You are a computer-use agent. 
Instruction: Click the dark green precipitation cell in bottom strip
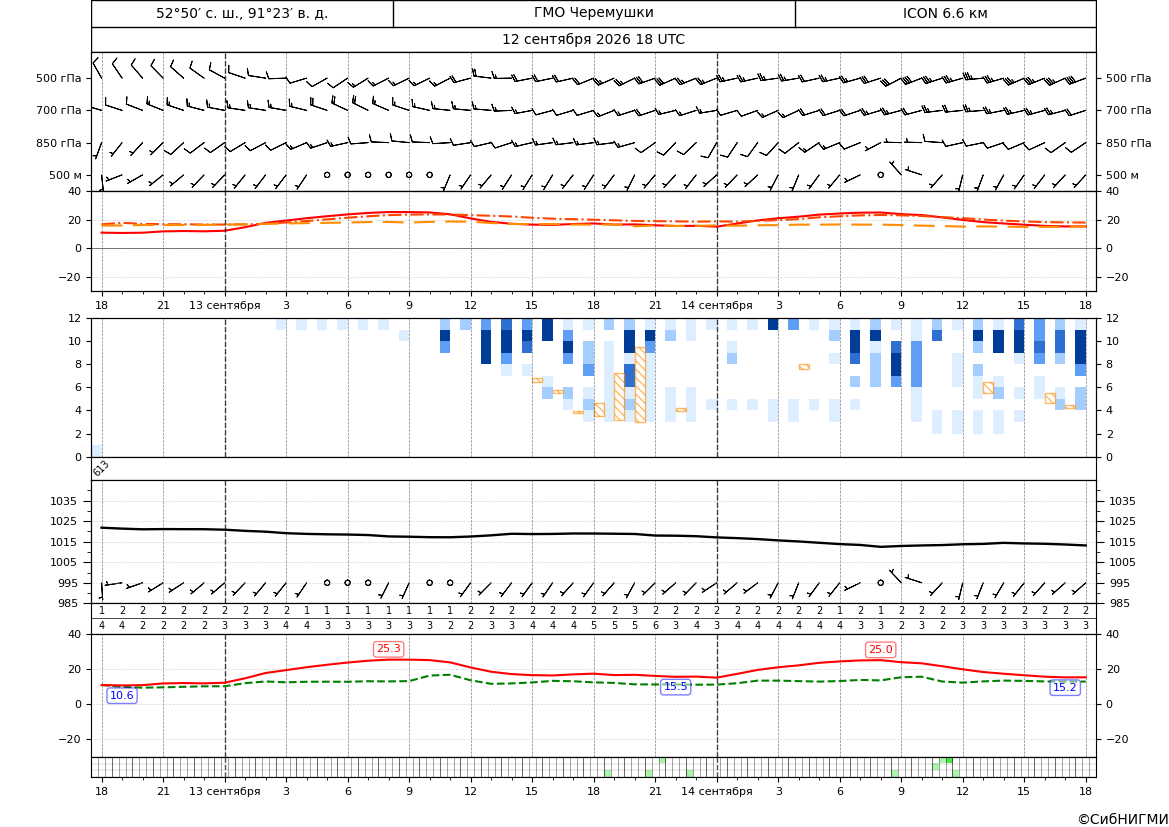(x=949, y=761)
